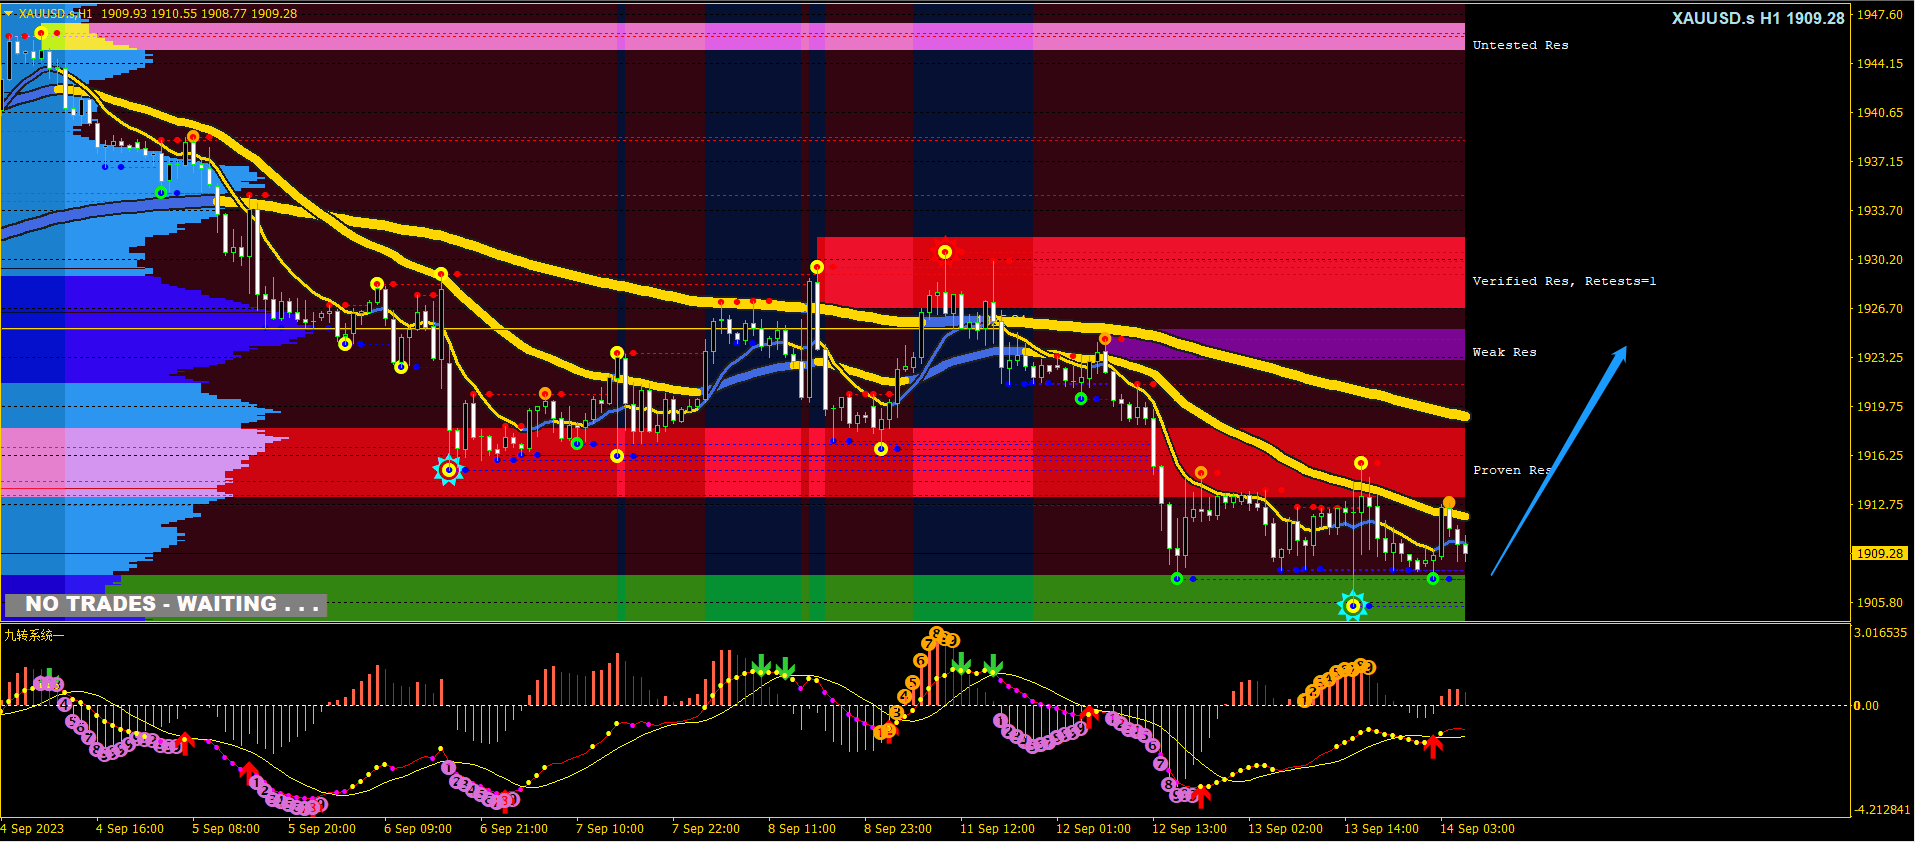Image resolution: width=1916 pixels, height=843 pixels.
Task: Click the 0.00 oscillator zero level value
Action: (1866, 705)
